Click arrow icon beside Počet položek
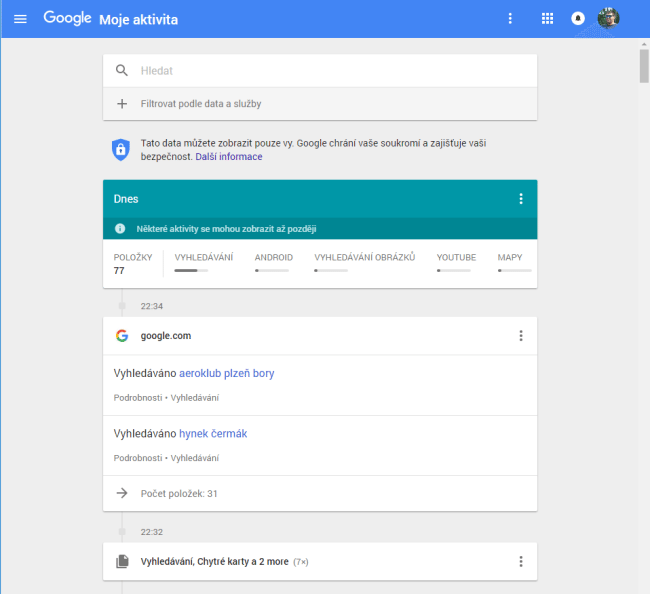Image resolution: width=650 pixels, height=594 pixels. tap(122, 493)
